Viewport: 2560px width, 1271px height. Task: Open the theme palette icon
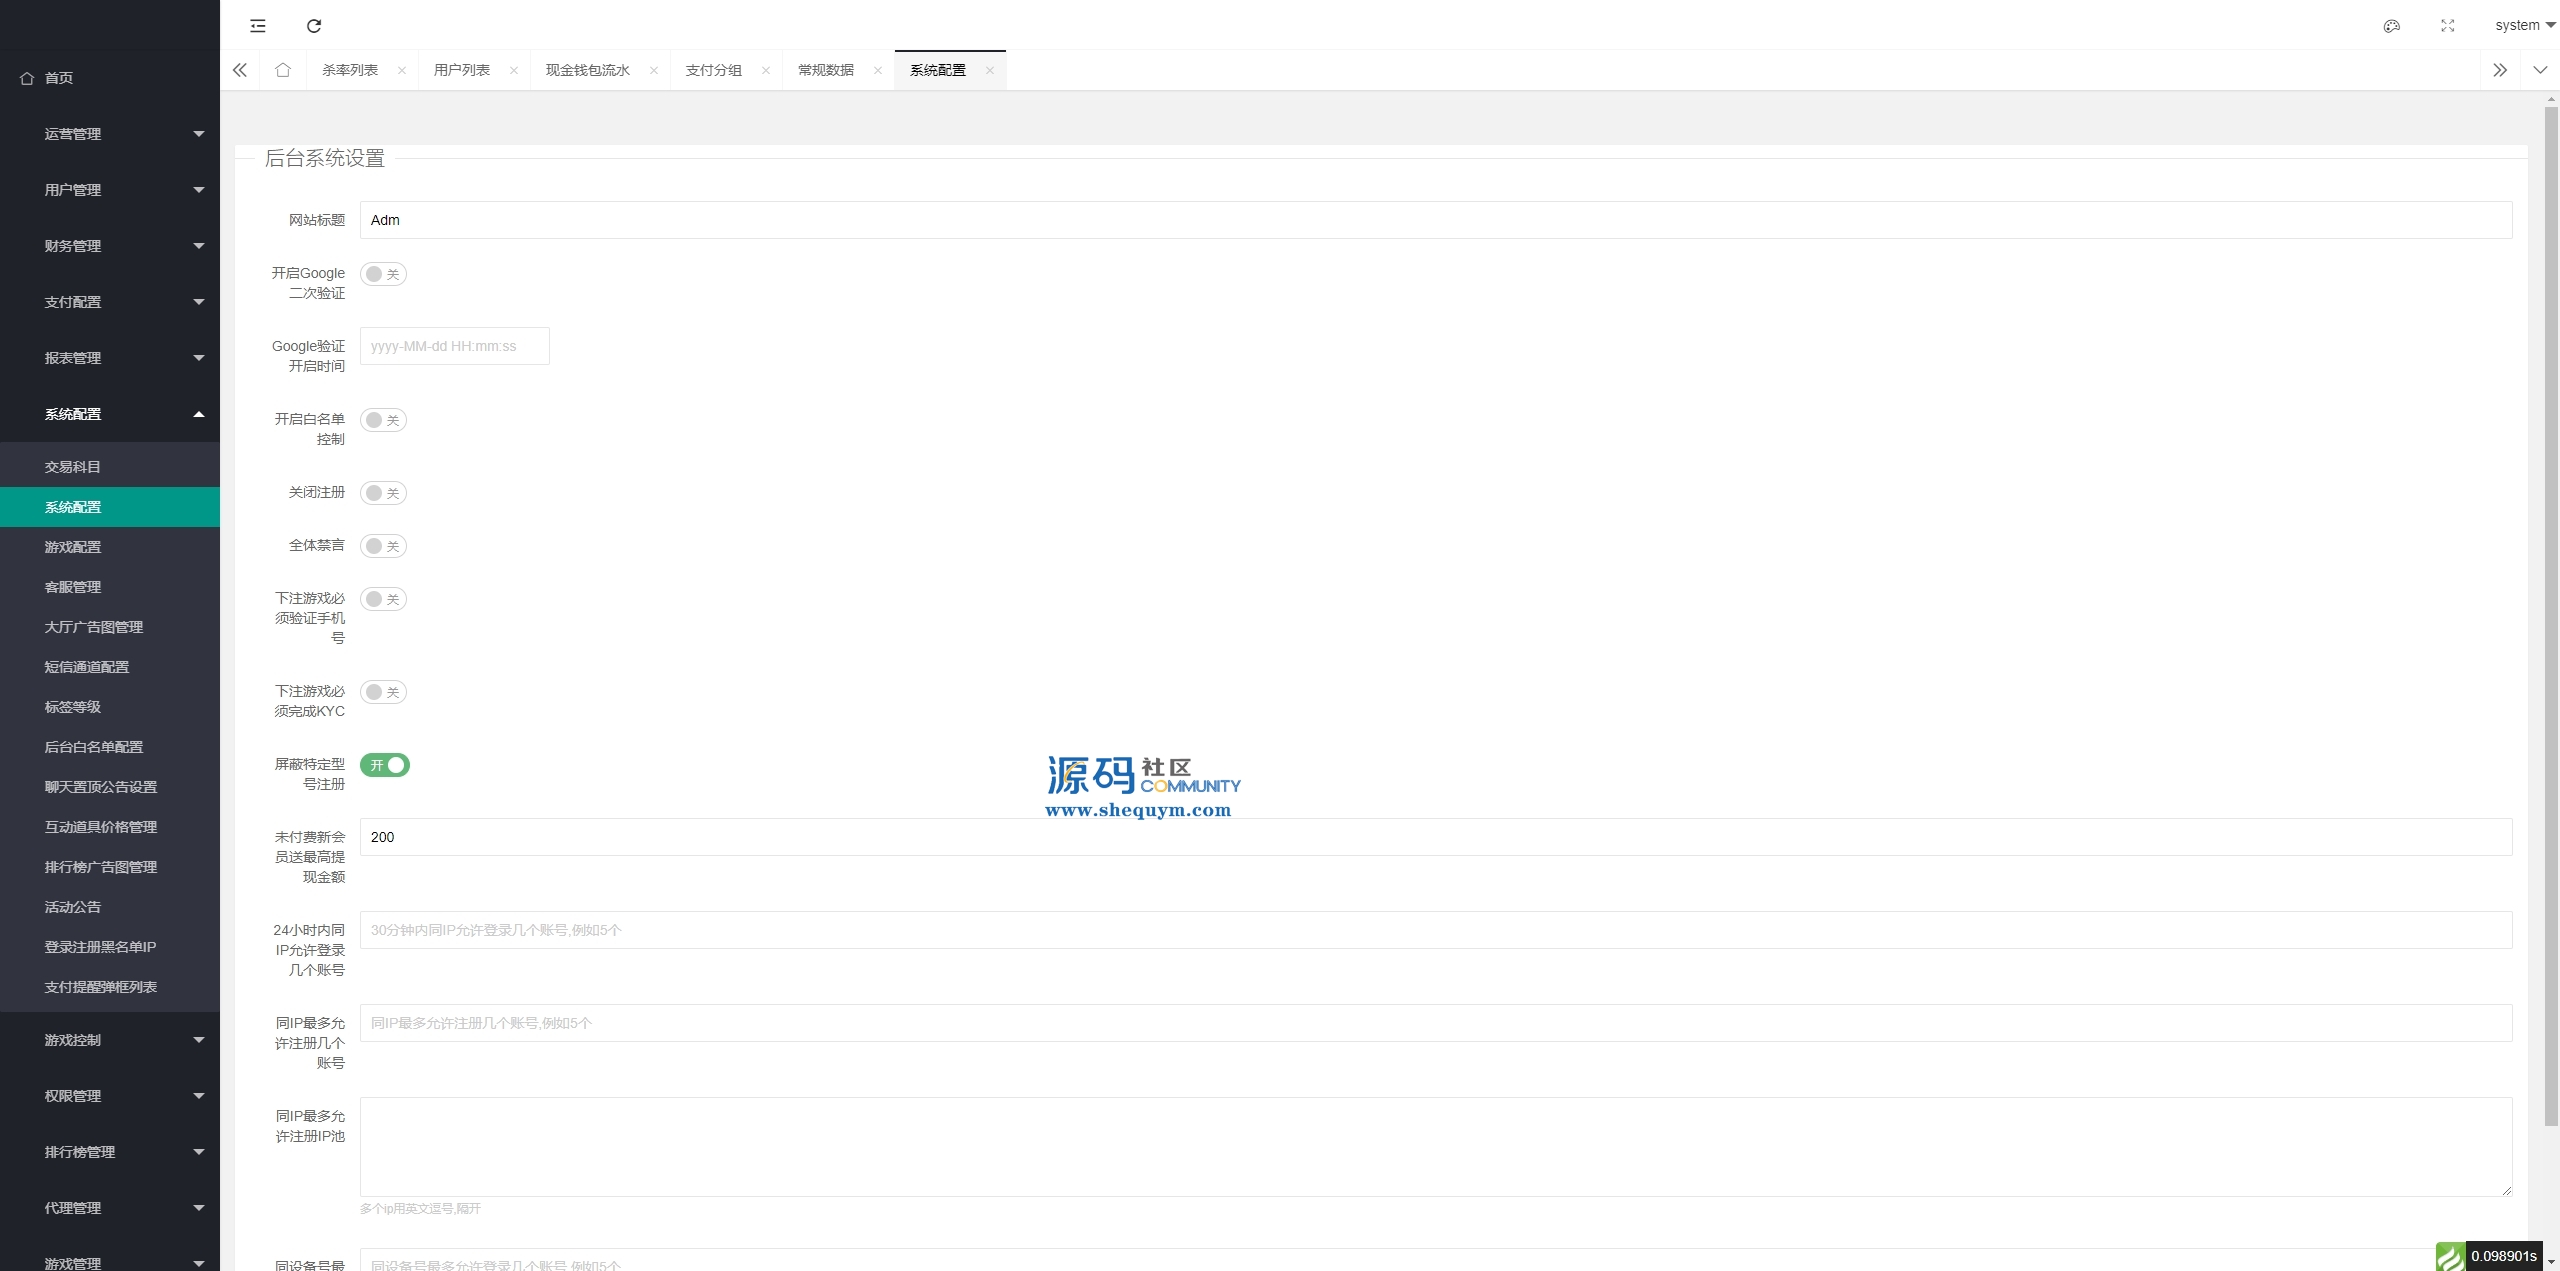[x=2392, y=26]
